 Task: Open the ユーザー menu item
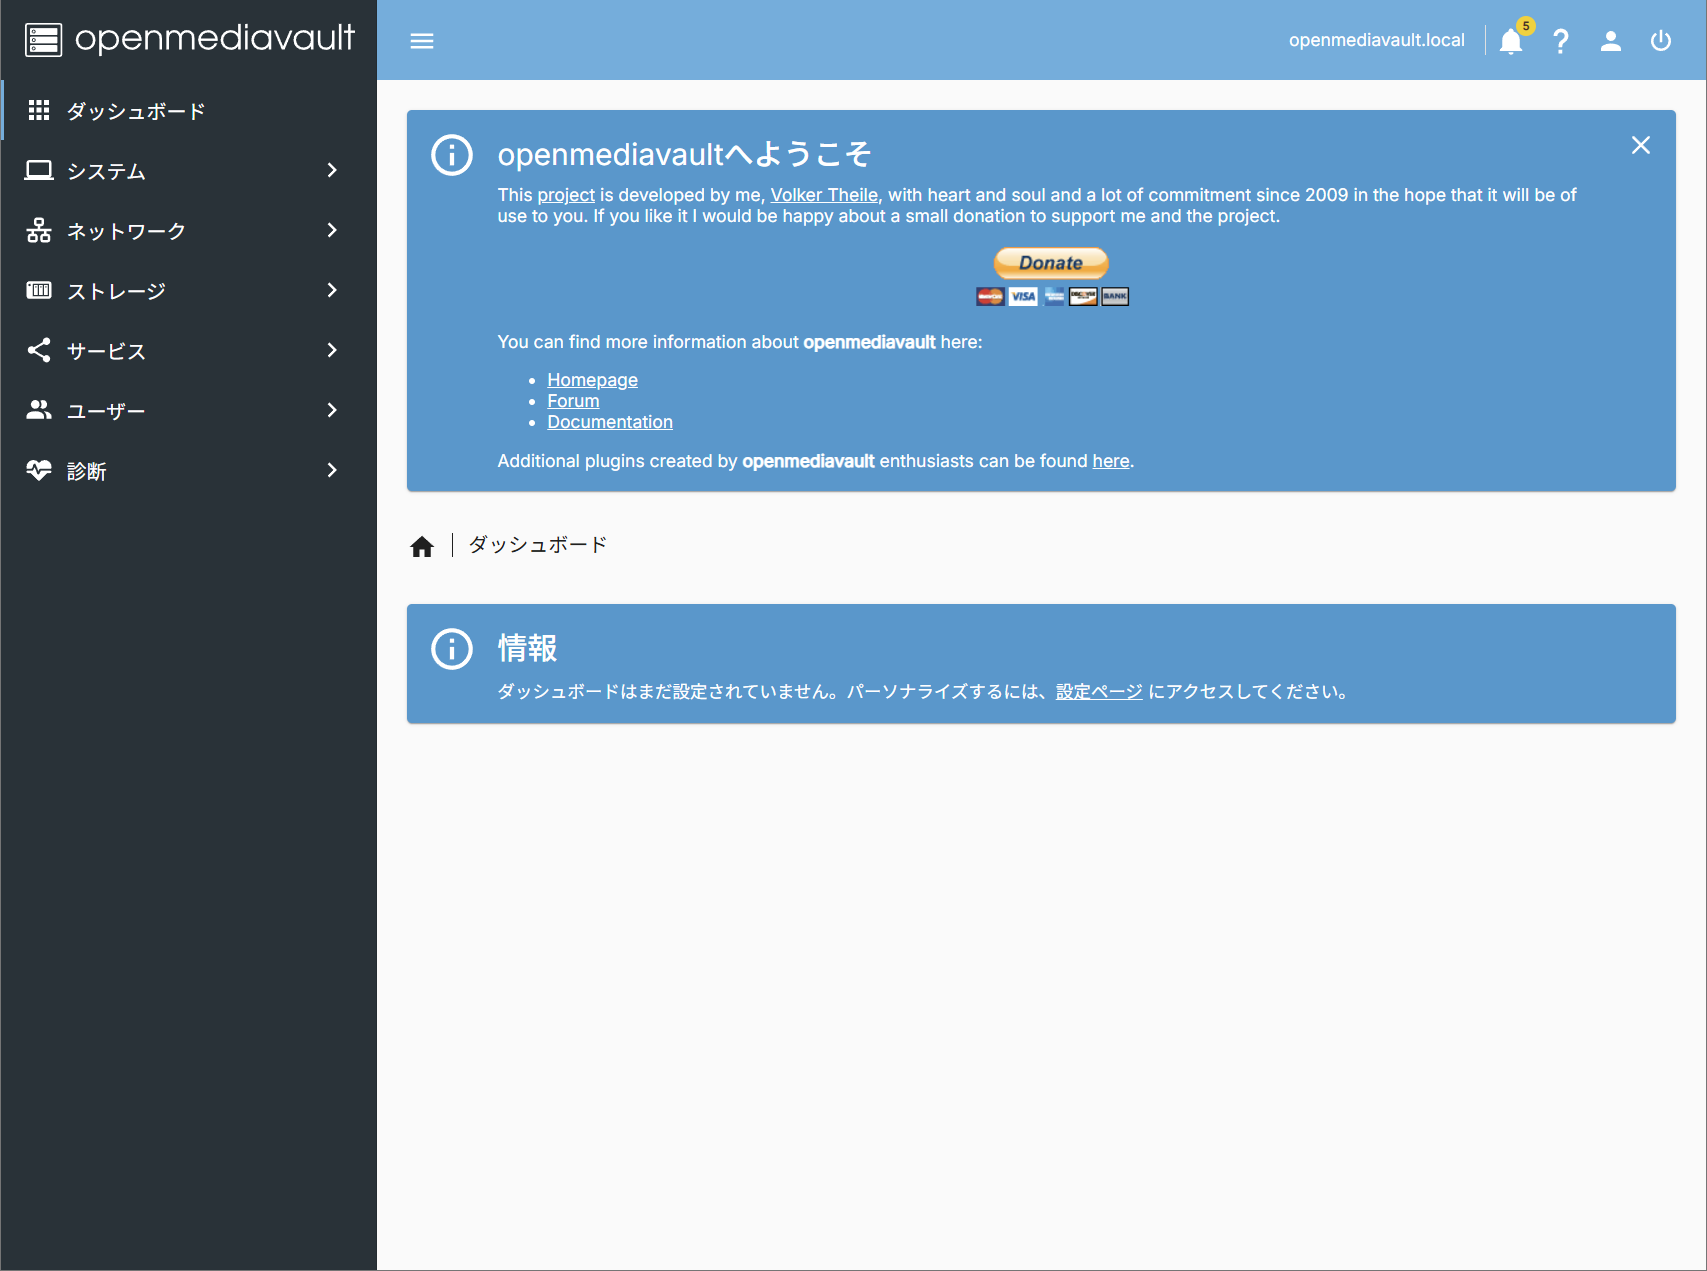point(189,410)
